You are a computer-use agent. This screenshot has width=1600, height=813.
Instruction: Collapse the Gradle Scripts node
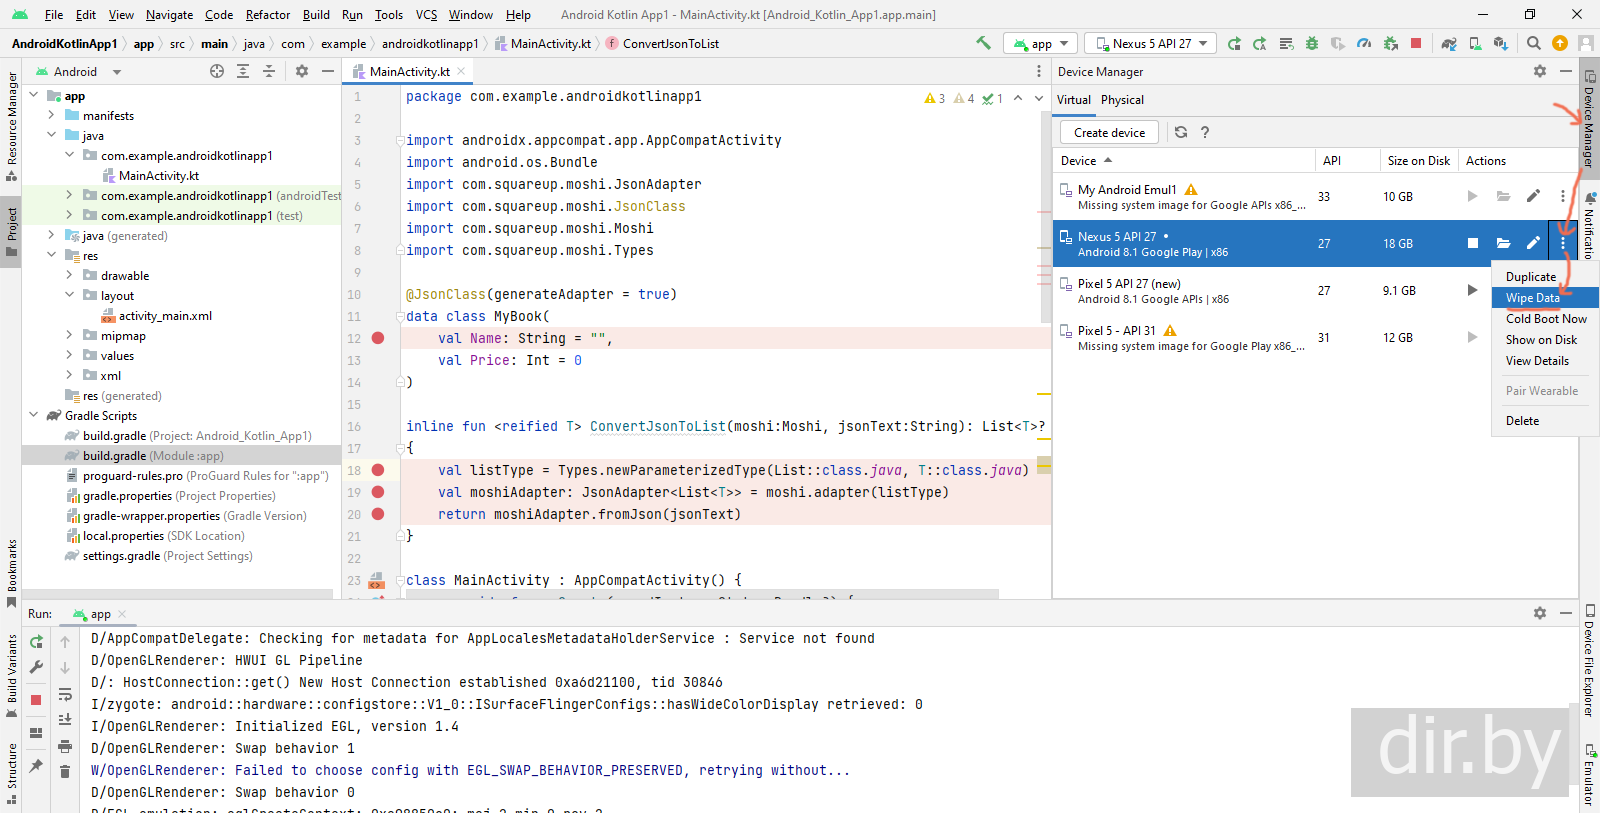(34, 416)
